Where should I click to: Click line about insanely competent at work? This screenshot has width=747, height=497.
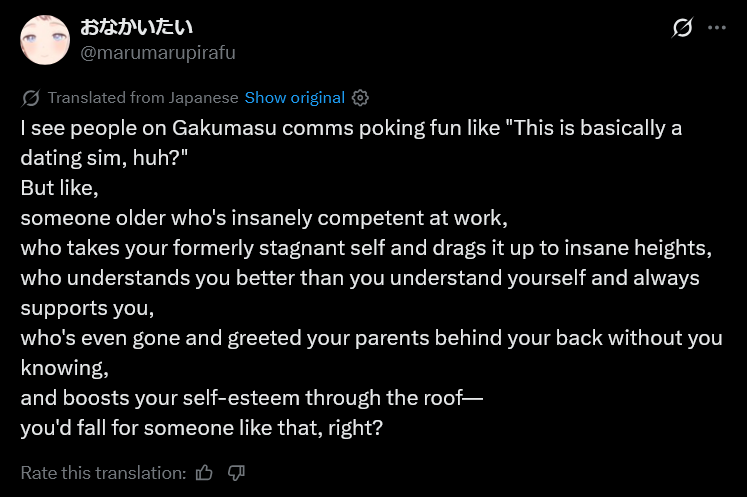pyautogui.click(x=264, y=218)
